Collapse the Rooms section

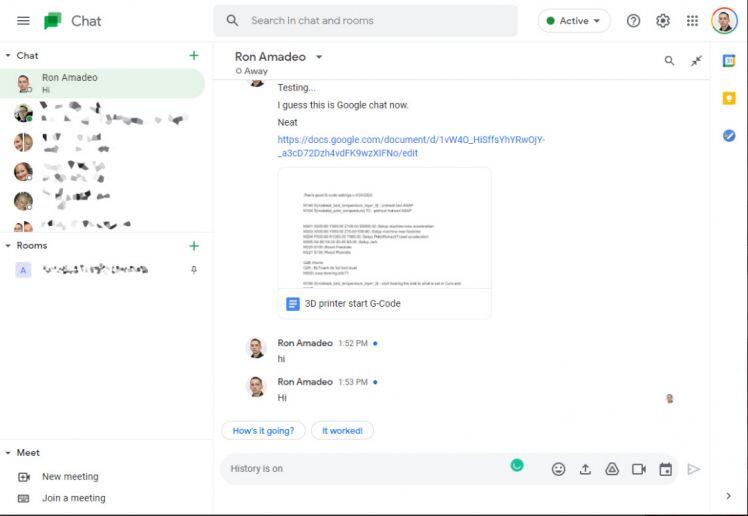[8, 246]
